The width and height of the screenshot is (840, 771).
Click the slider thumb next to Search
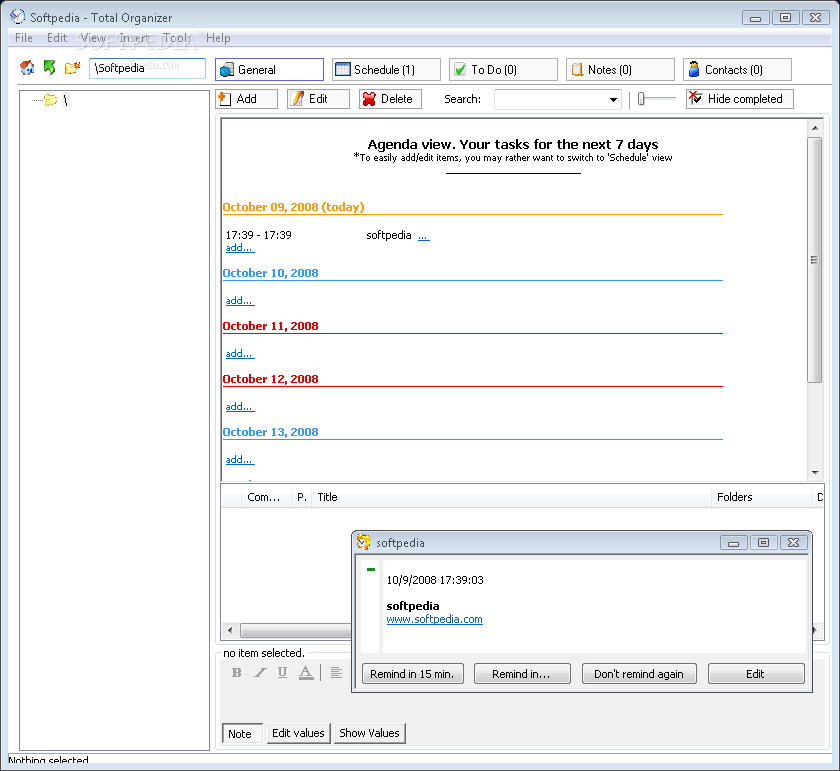(x=641, y=99)
